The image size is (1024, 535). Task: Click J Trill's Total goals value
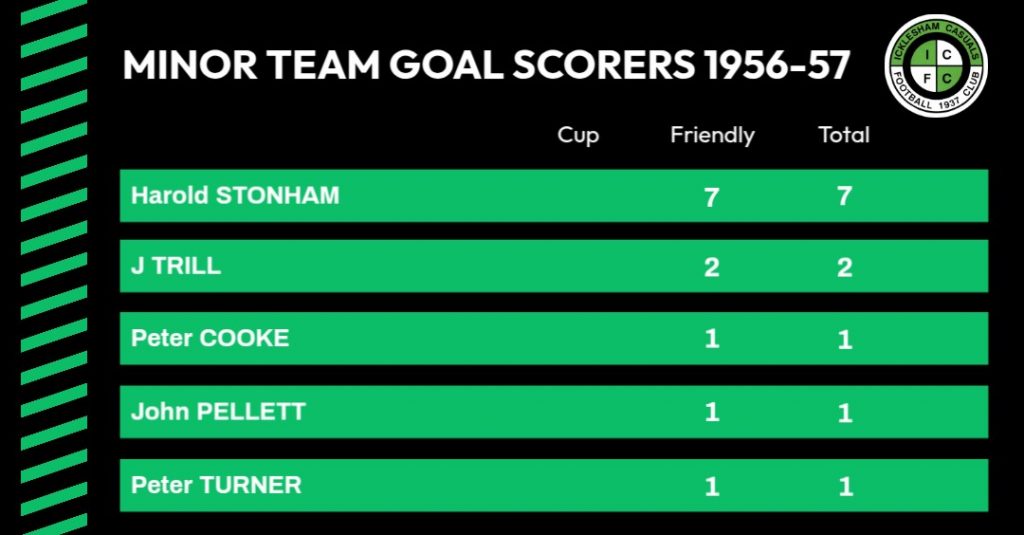(845, 267)
